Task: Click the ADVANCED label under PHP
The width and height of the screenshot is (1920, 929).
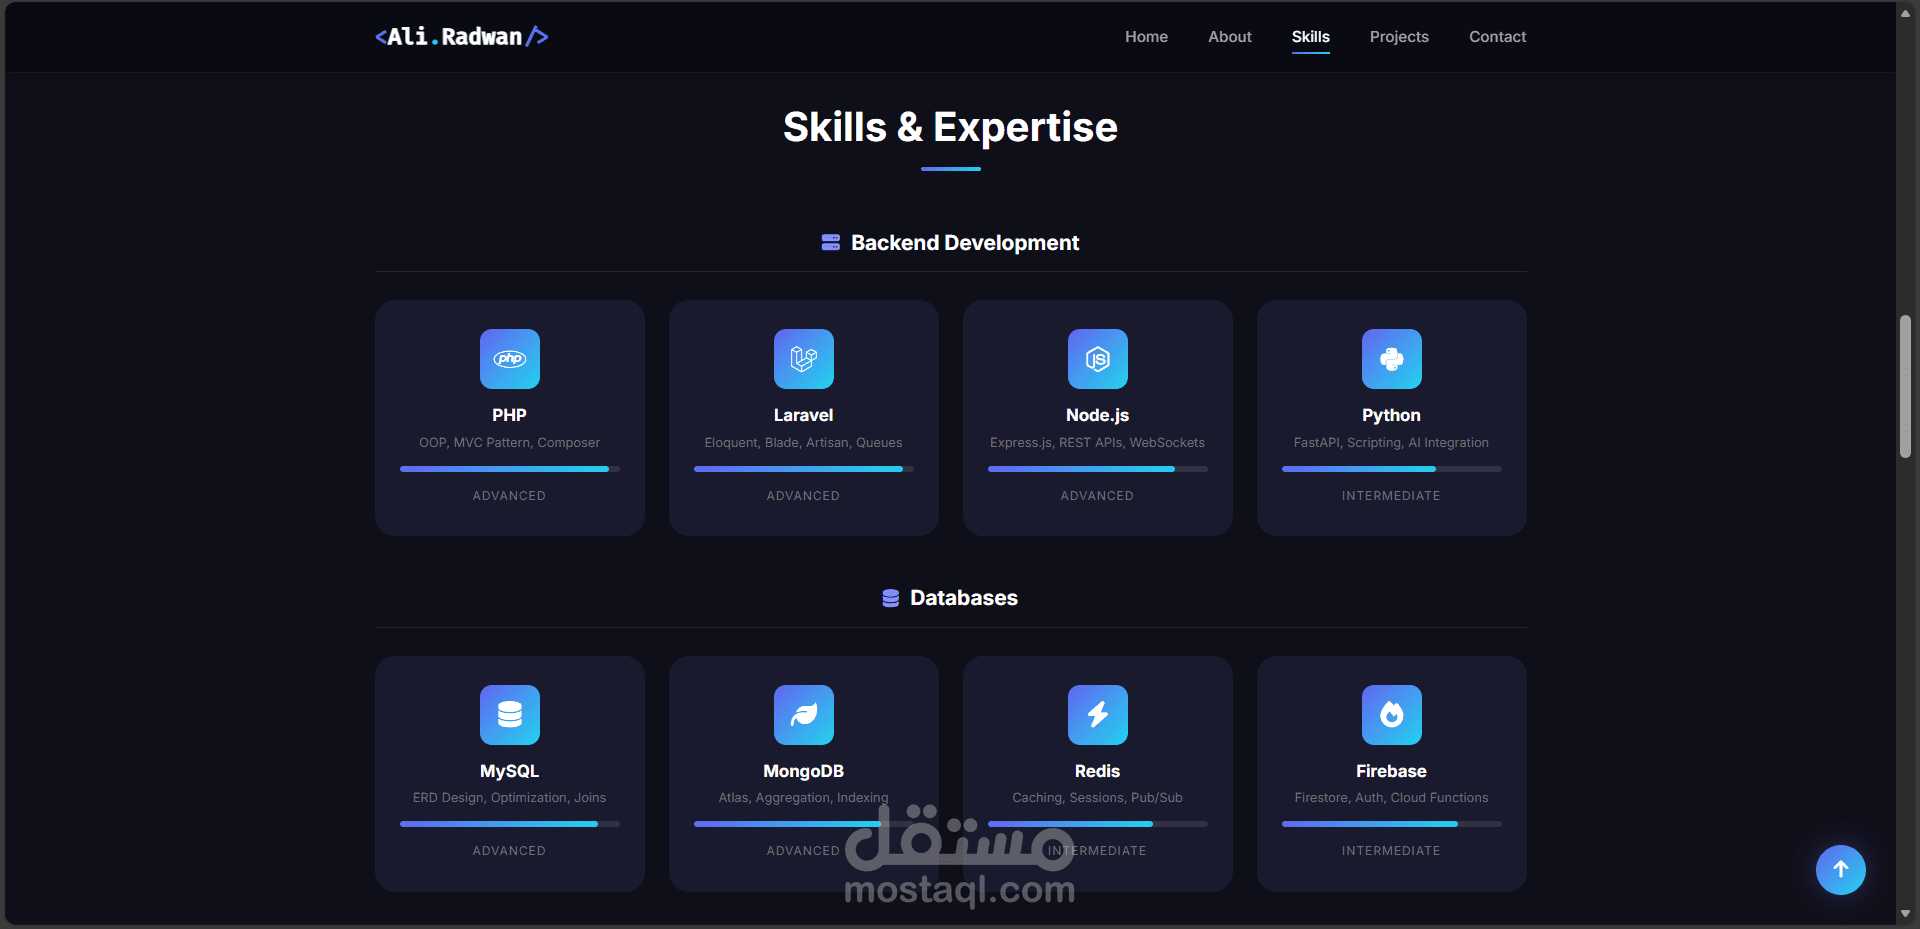Action: coord(509,496)
